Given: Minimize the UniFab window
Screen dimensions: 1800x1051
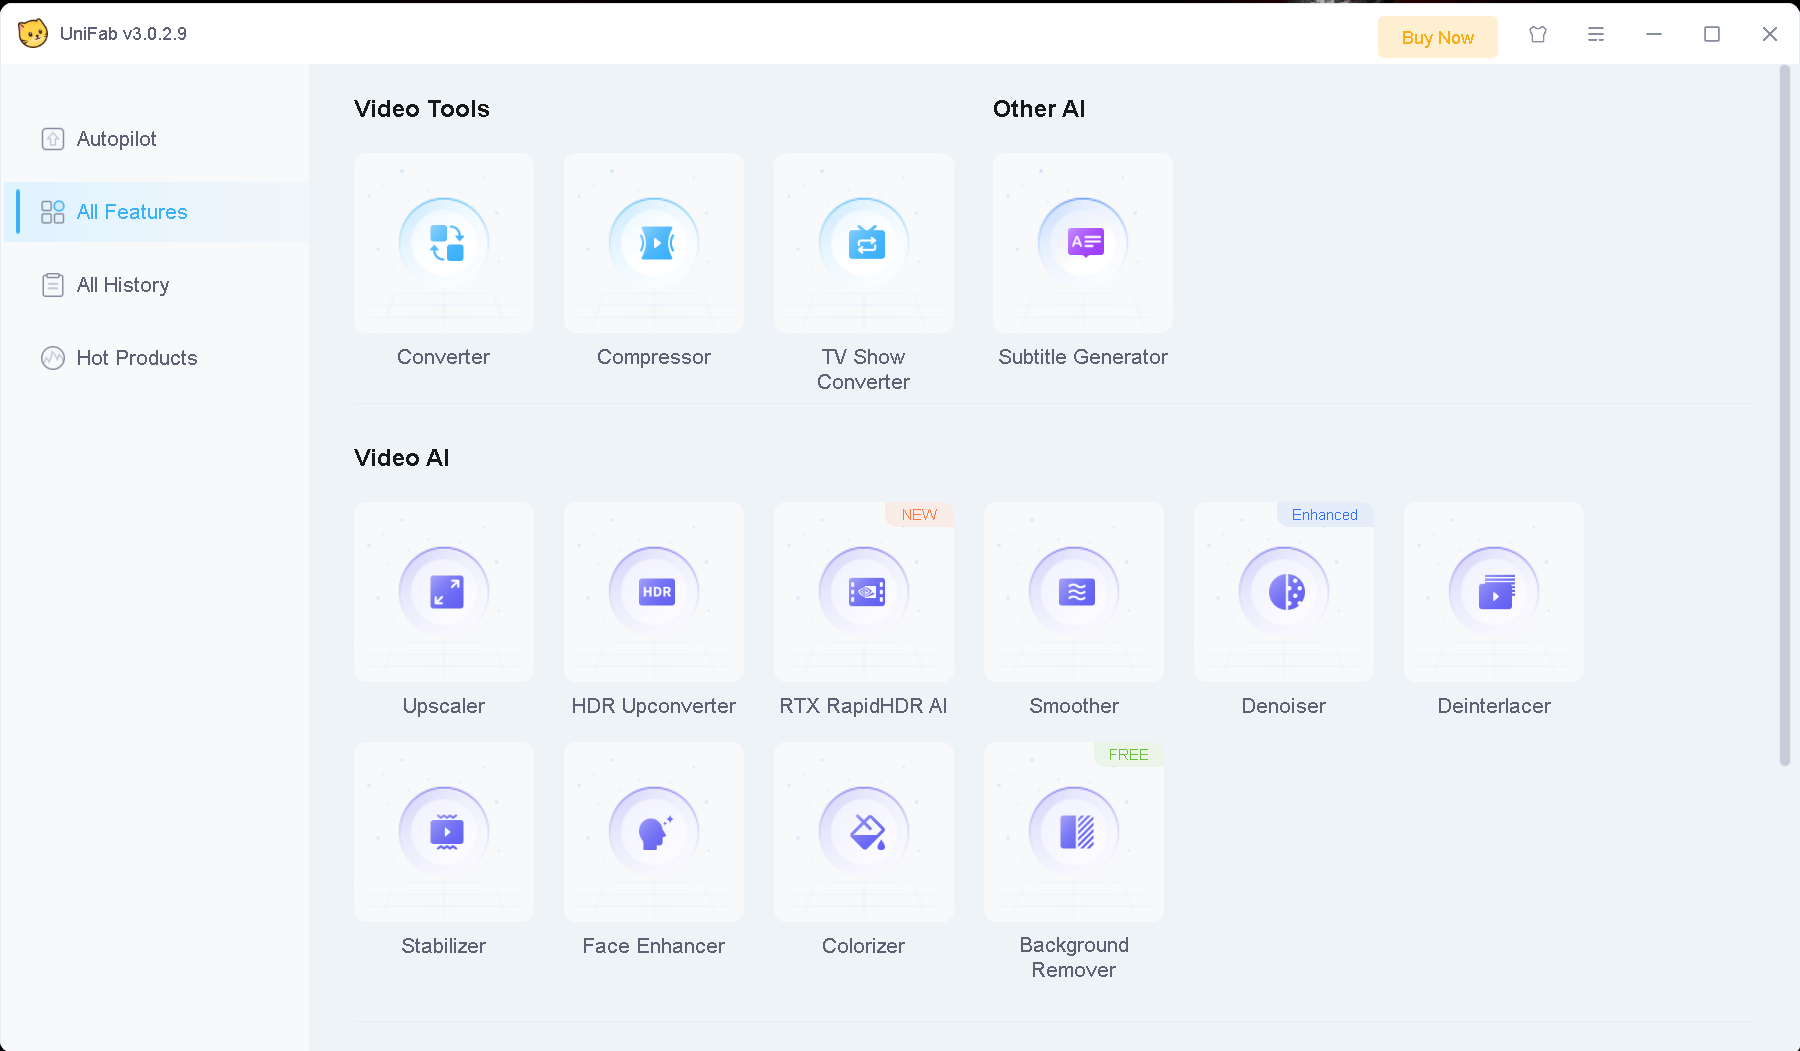Looking at the screenshot, I should coord(1654,34).
